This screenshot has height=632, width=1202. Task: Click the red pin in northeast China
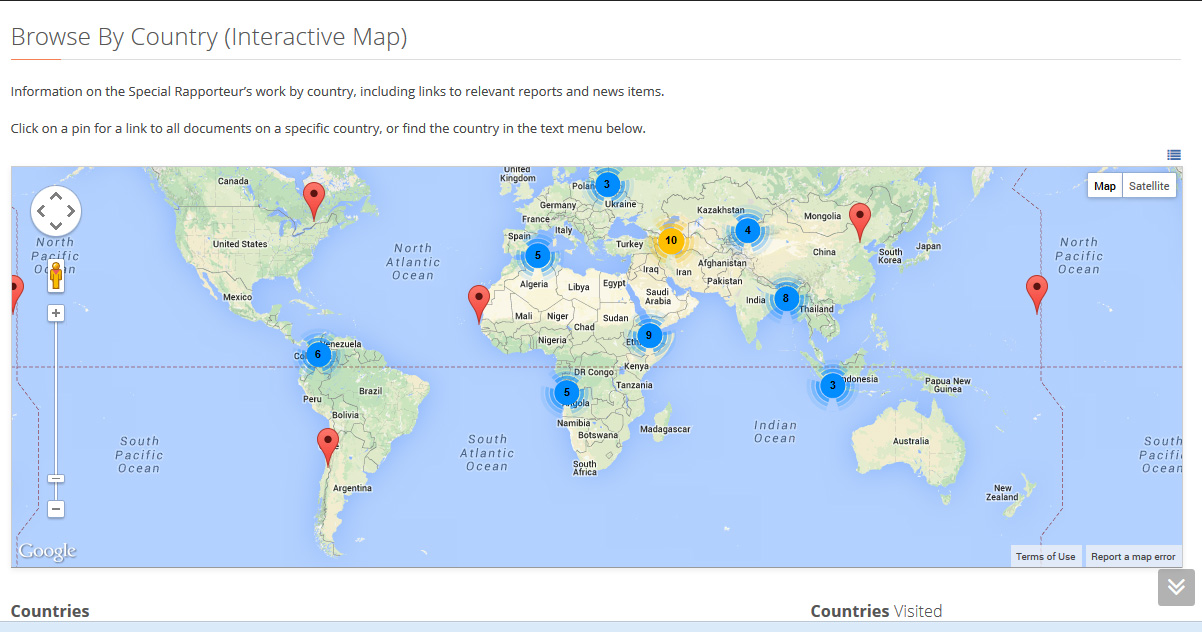(860, 222)
